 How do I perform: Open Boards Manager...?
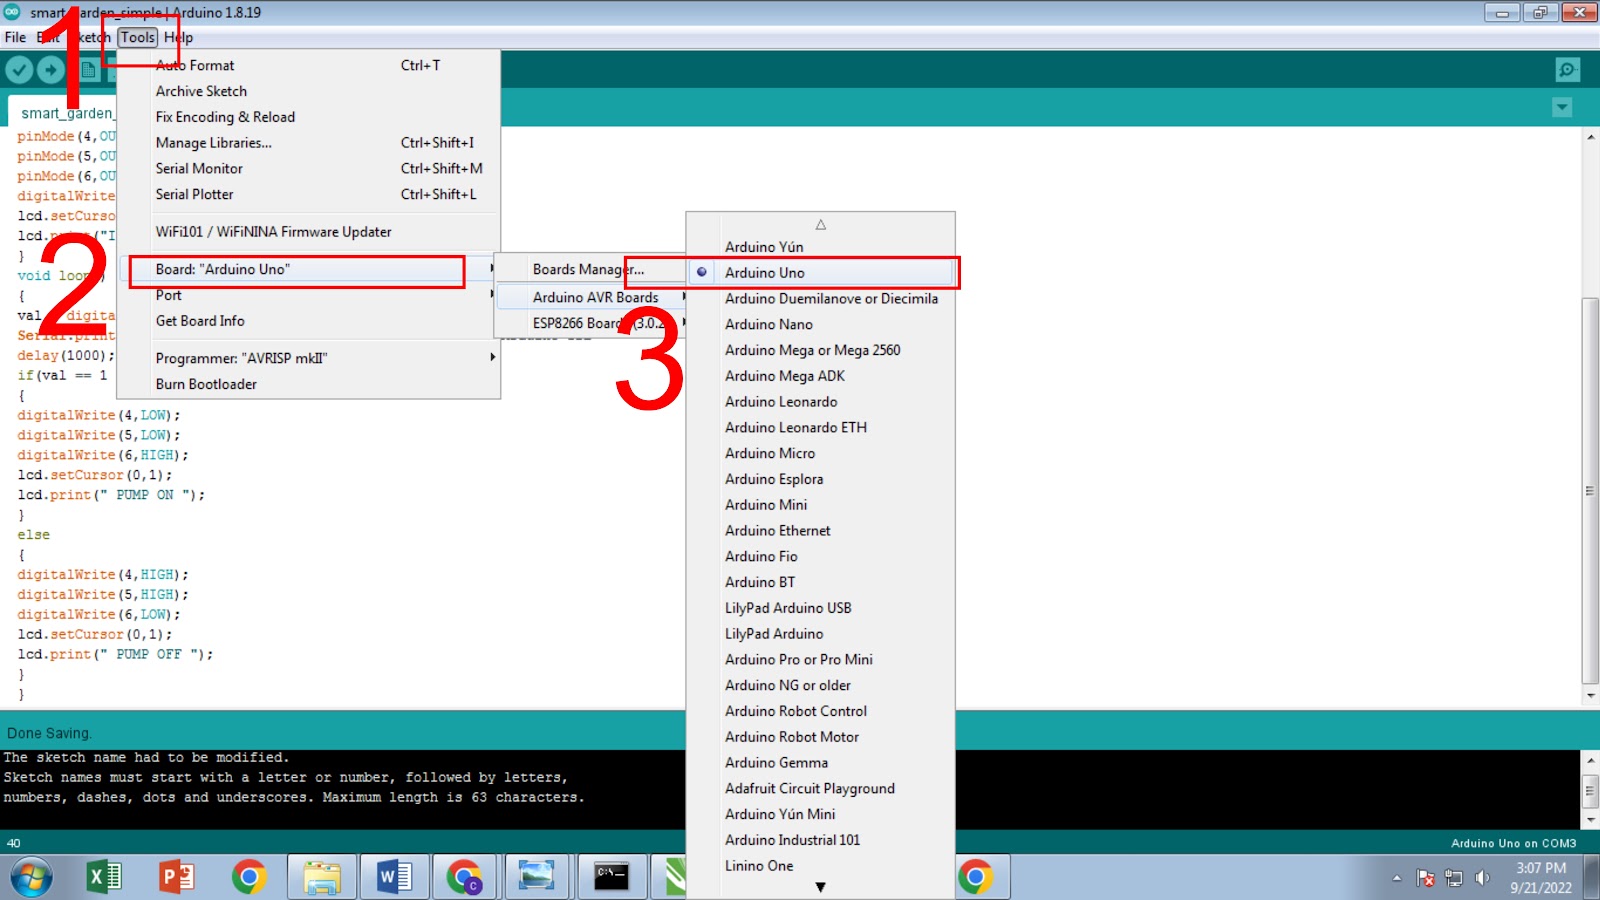[x=589, y=269]
